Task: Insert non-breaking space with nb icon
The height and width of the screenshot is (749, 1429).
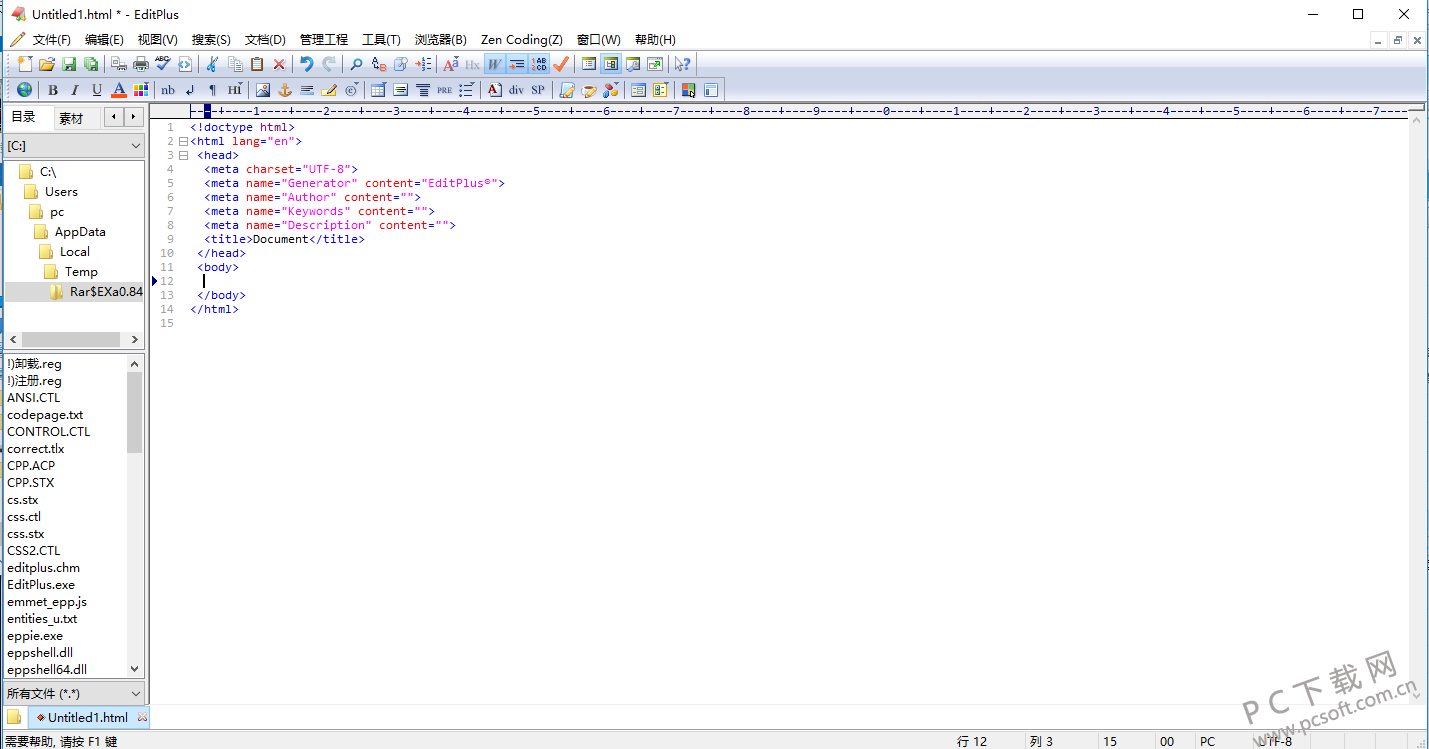Action: (x=168, y=90)
